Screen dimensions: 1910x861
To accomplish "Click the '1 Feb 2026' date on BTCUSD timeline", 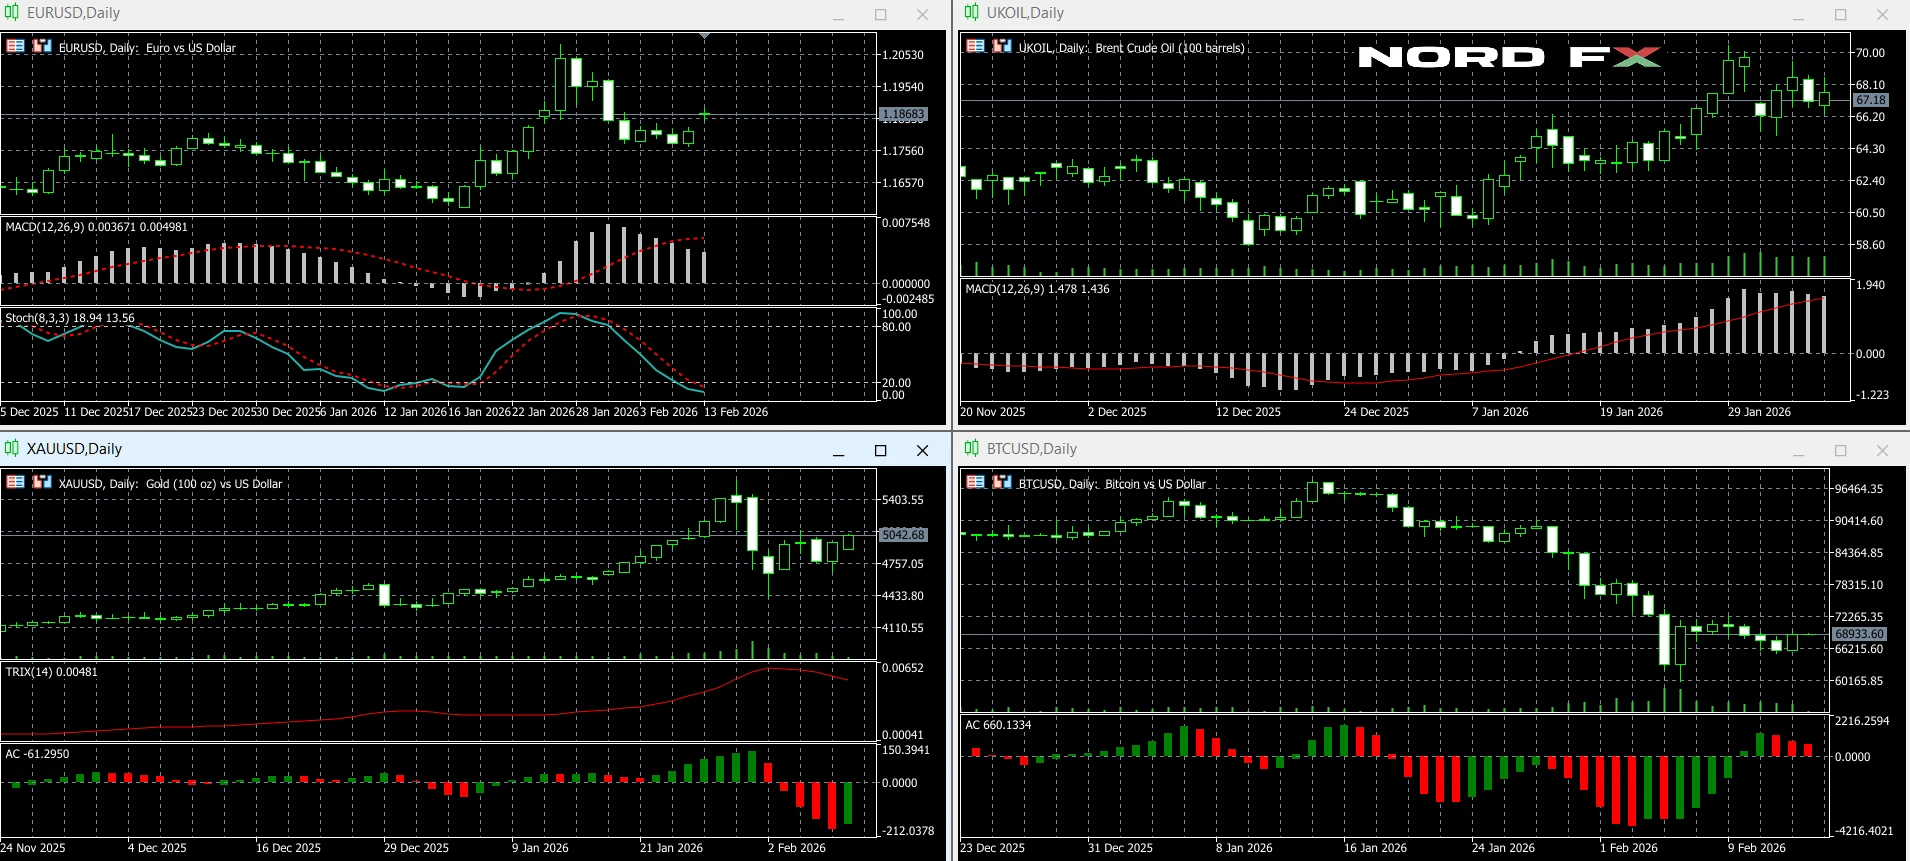I will point(1628,848).
